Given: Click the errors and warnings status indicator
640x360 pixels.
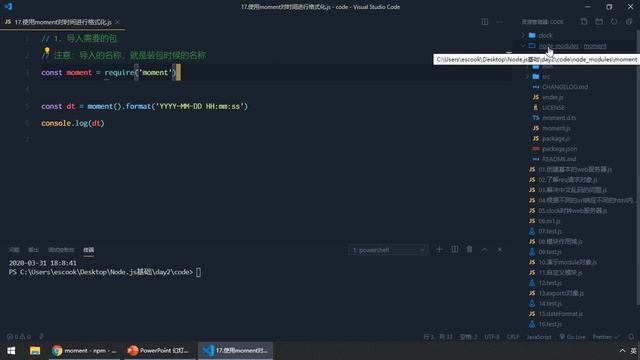Looking at the screenshot, I should (19, 337).
